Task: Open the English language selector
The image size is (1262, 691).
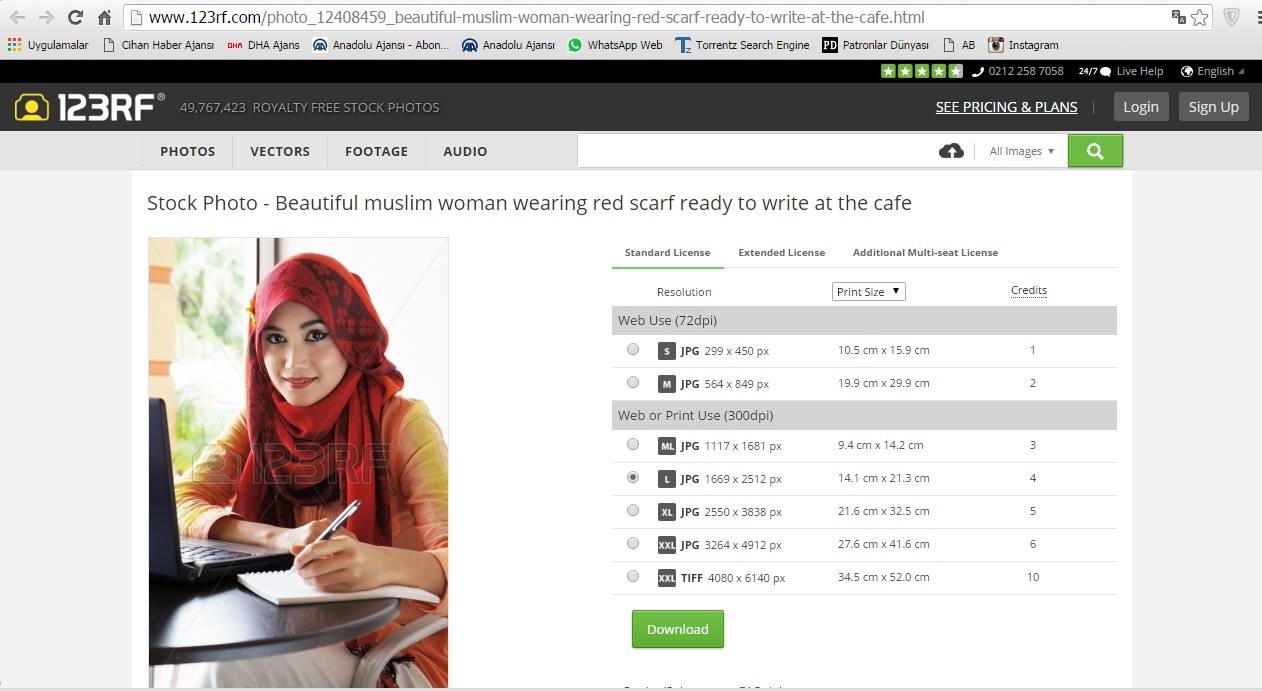Action: click(1213, 71)
